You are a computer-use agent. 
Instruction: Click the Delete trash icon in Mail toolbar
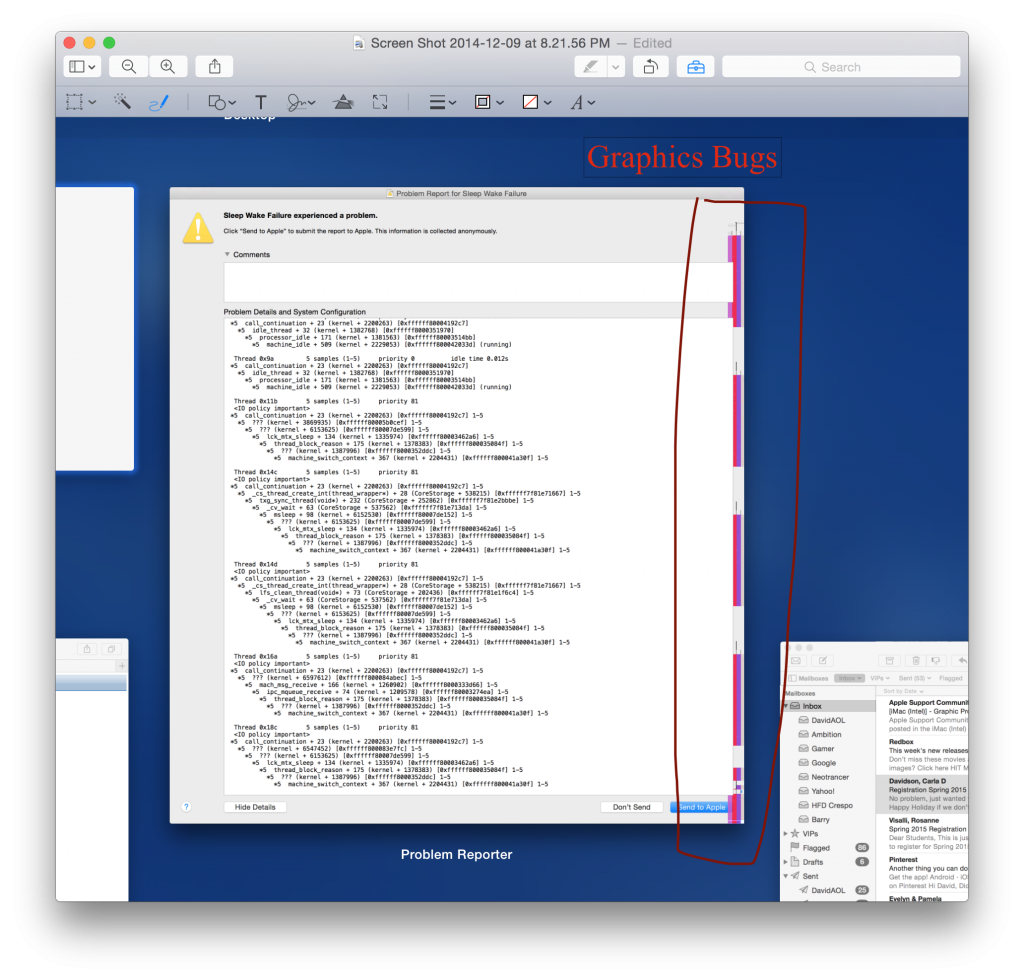[x=916, y=661]
